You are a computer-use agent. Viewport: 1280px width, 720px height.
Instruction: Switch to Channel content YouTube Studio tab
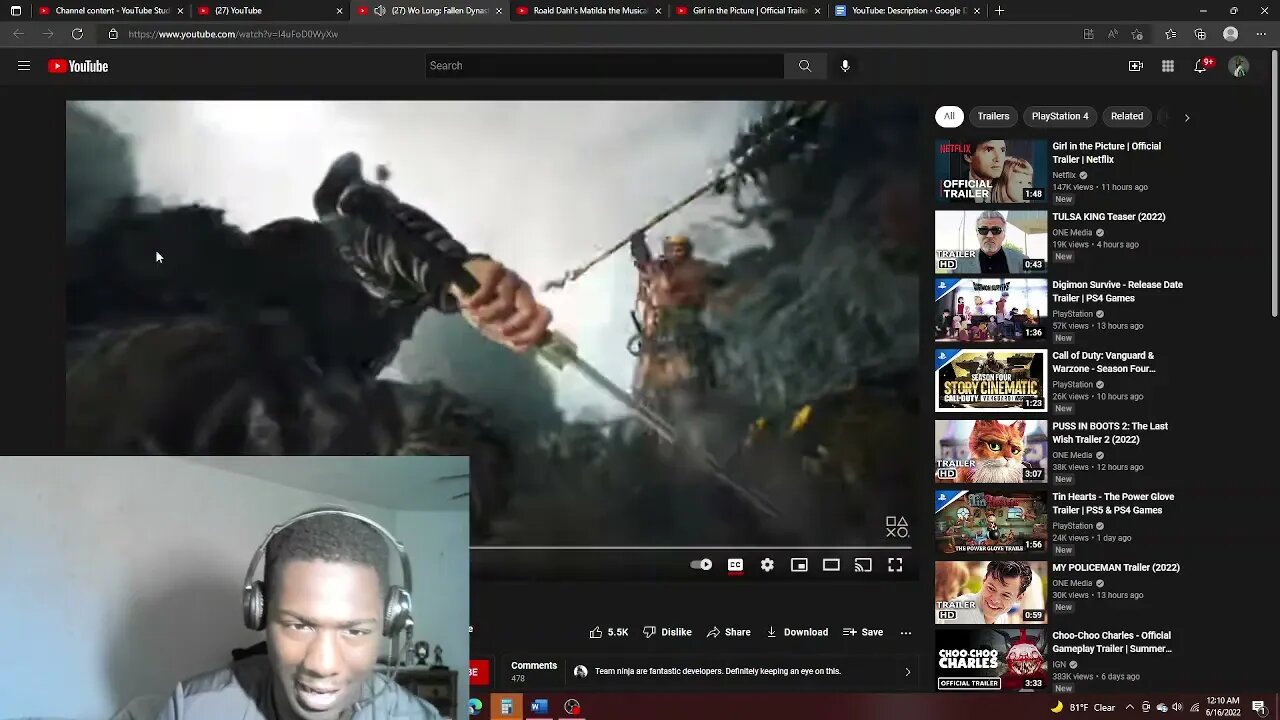coord(112,11)
